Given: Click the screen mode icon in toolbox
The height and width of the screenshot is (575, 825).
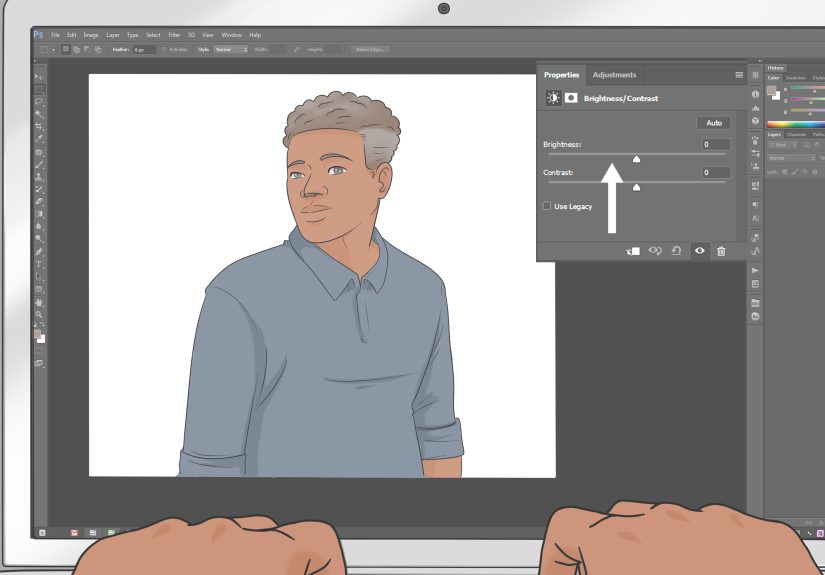Looking at the screenshot, I should tap(39, 363).
